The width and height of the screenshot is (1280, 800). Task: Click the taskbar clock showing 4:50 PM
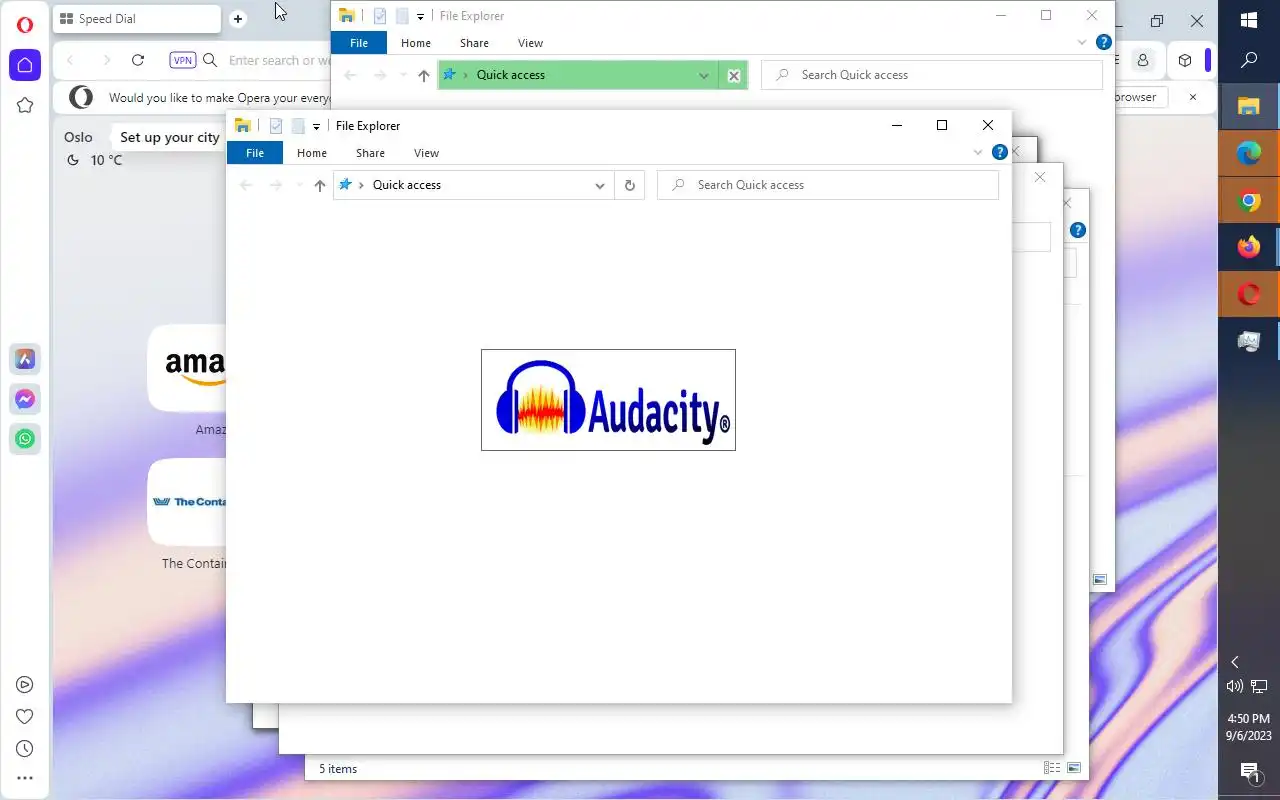pos(1249,727)
